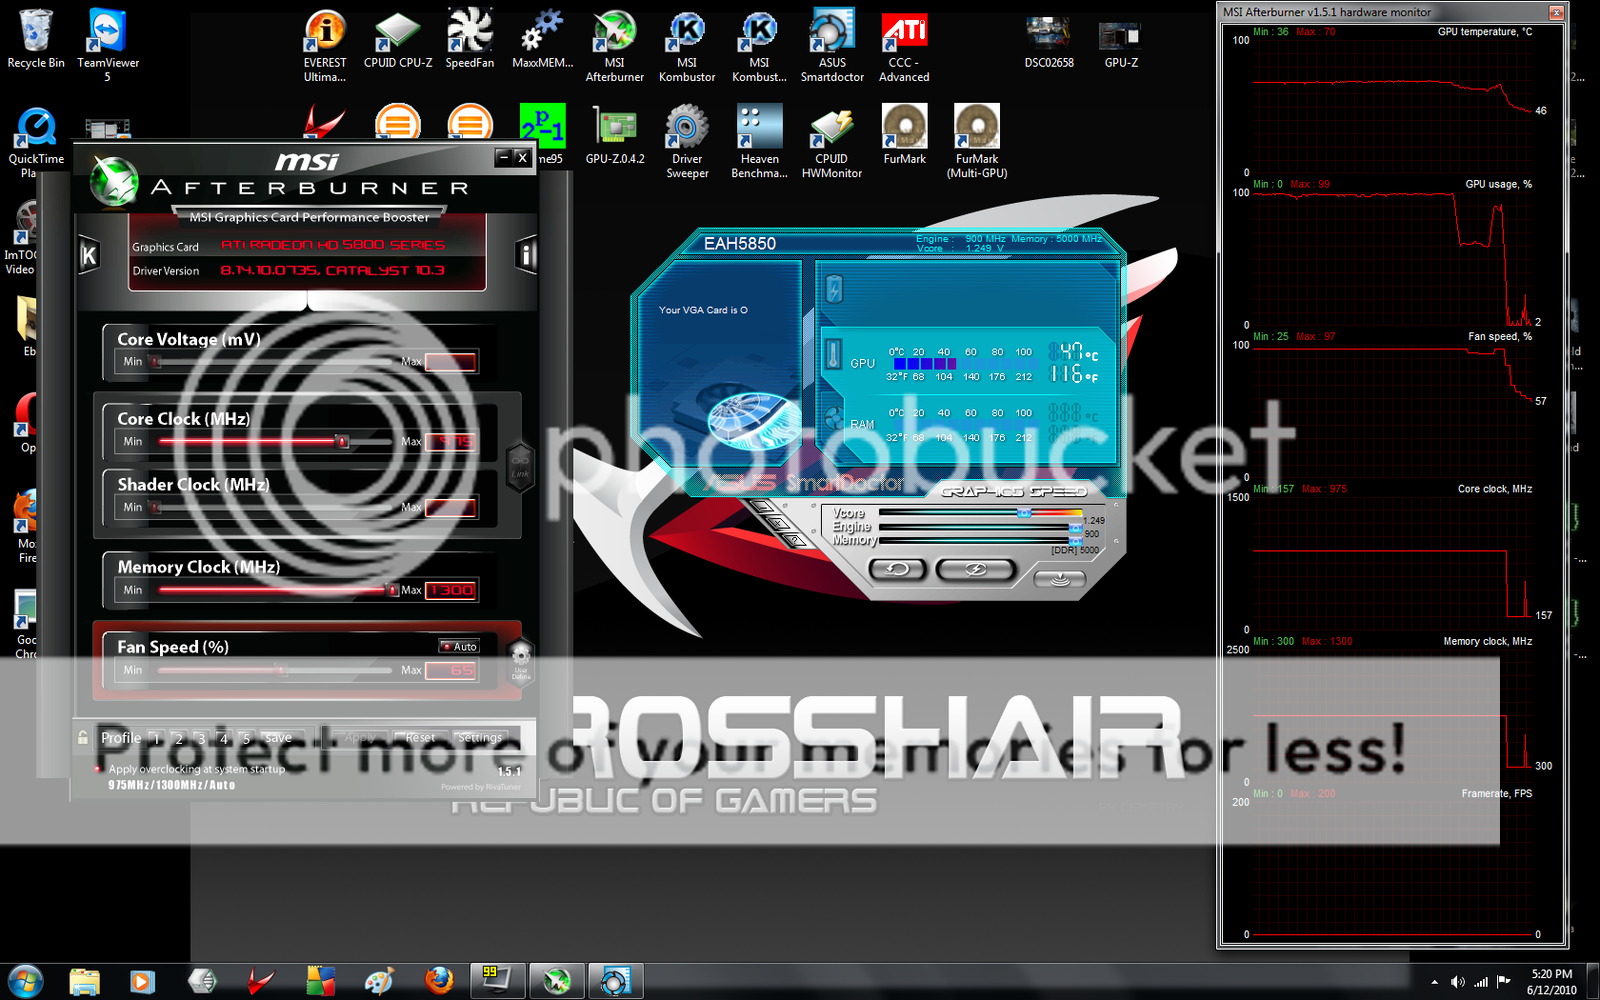Open the DSC02658 image file icon
This screenshot has height=1000, width=1600.
1049,41
